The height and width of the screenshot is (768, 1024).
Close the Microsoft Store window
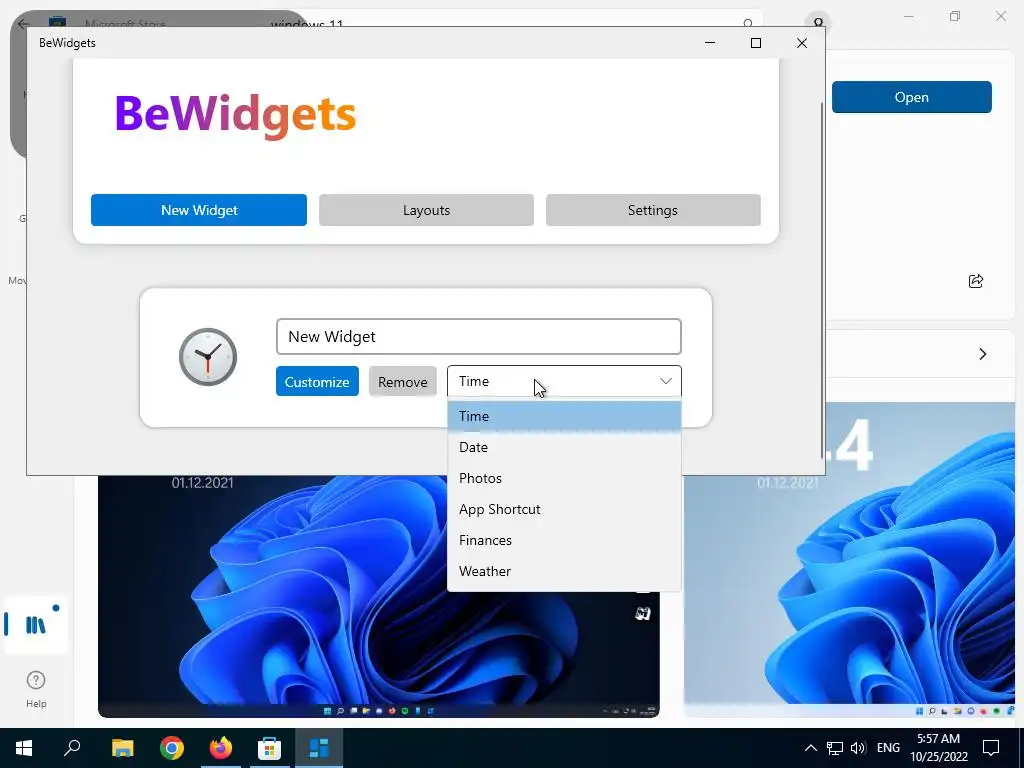1000,16
